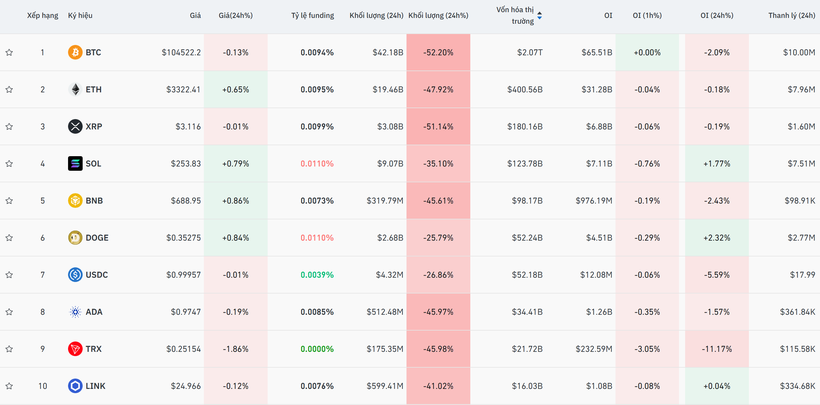Click the Solana SOL coin icon
Screen dimensions: 820x405
[75, 163]
